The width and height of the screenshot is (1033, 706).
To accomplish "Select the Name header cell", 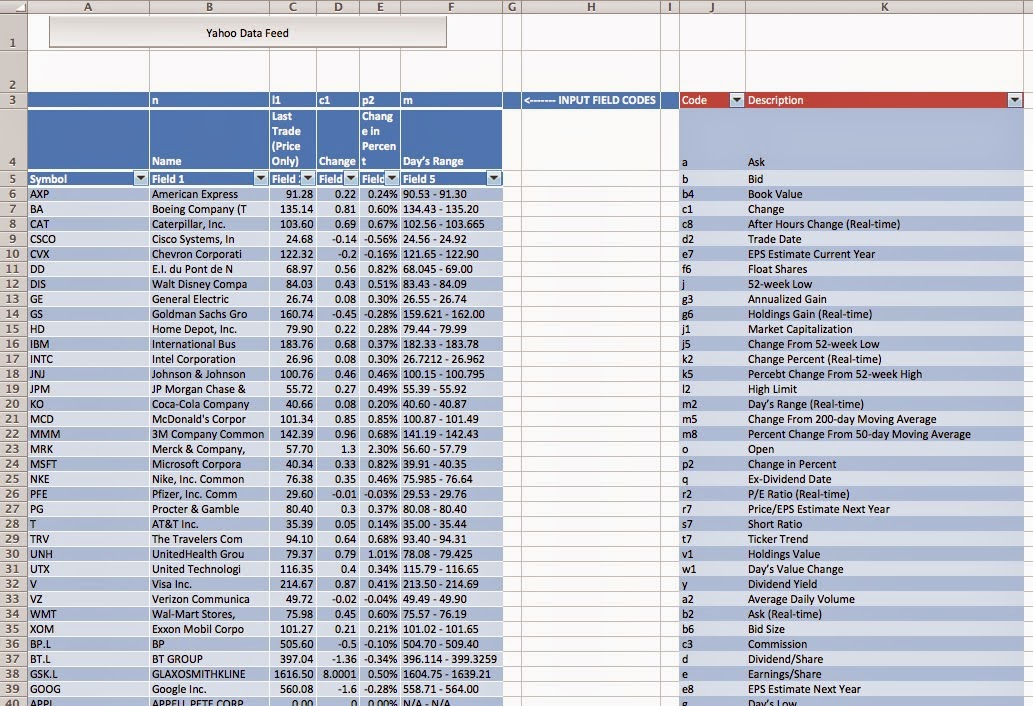I will (209, 139).
